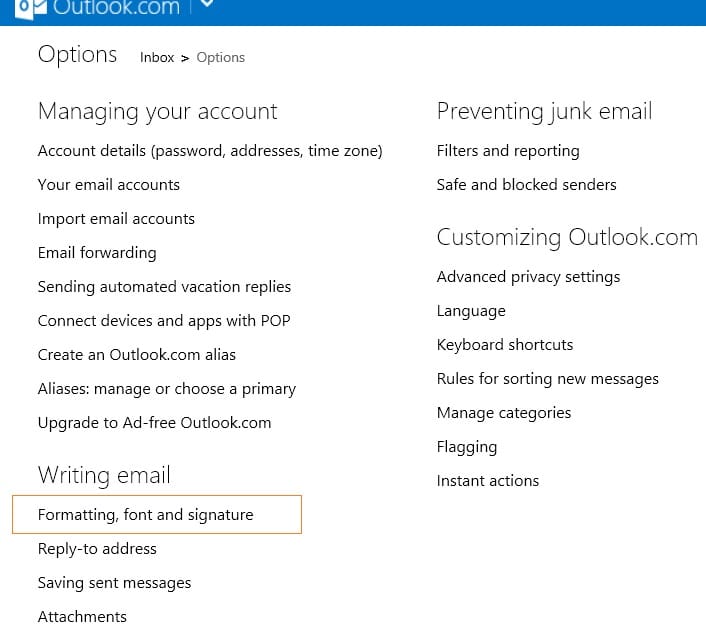Click the large Options page title
The height and width of the screenshot is (633, 706).
click(77, 55)
